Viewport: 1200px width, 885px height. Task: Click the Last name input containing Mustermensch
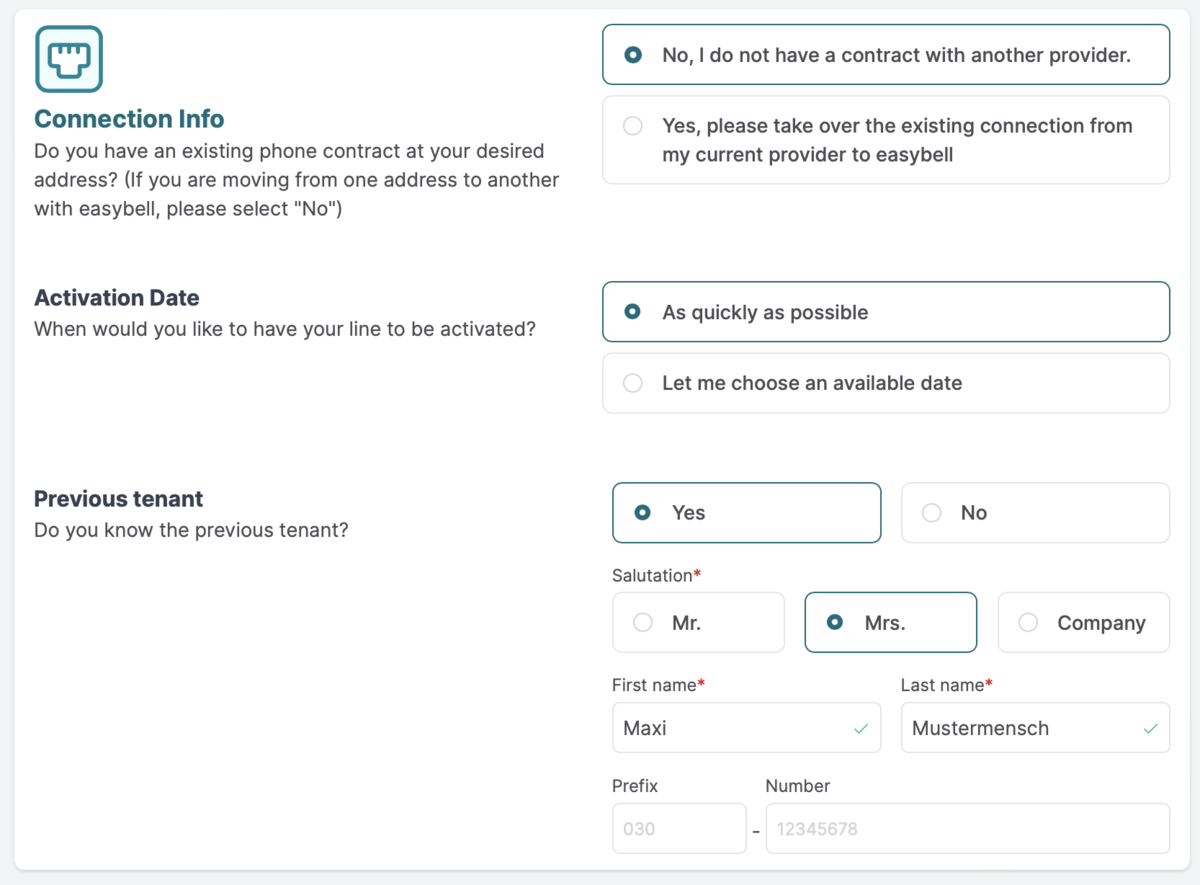coord(1020,728)
